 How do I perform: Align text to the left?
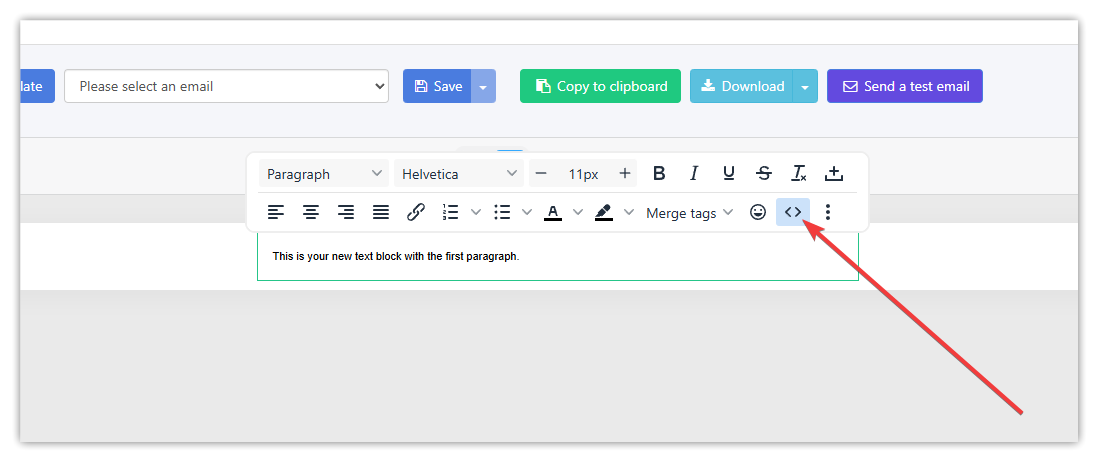coord(276,212)
